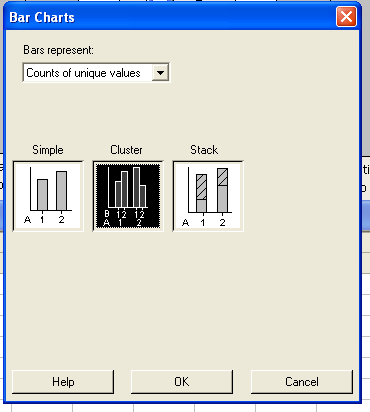
Task: Click the Help button
Action: coord(63,382)
